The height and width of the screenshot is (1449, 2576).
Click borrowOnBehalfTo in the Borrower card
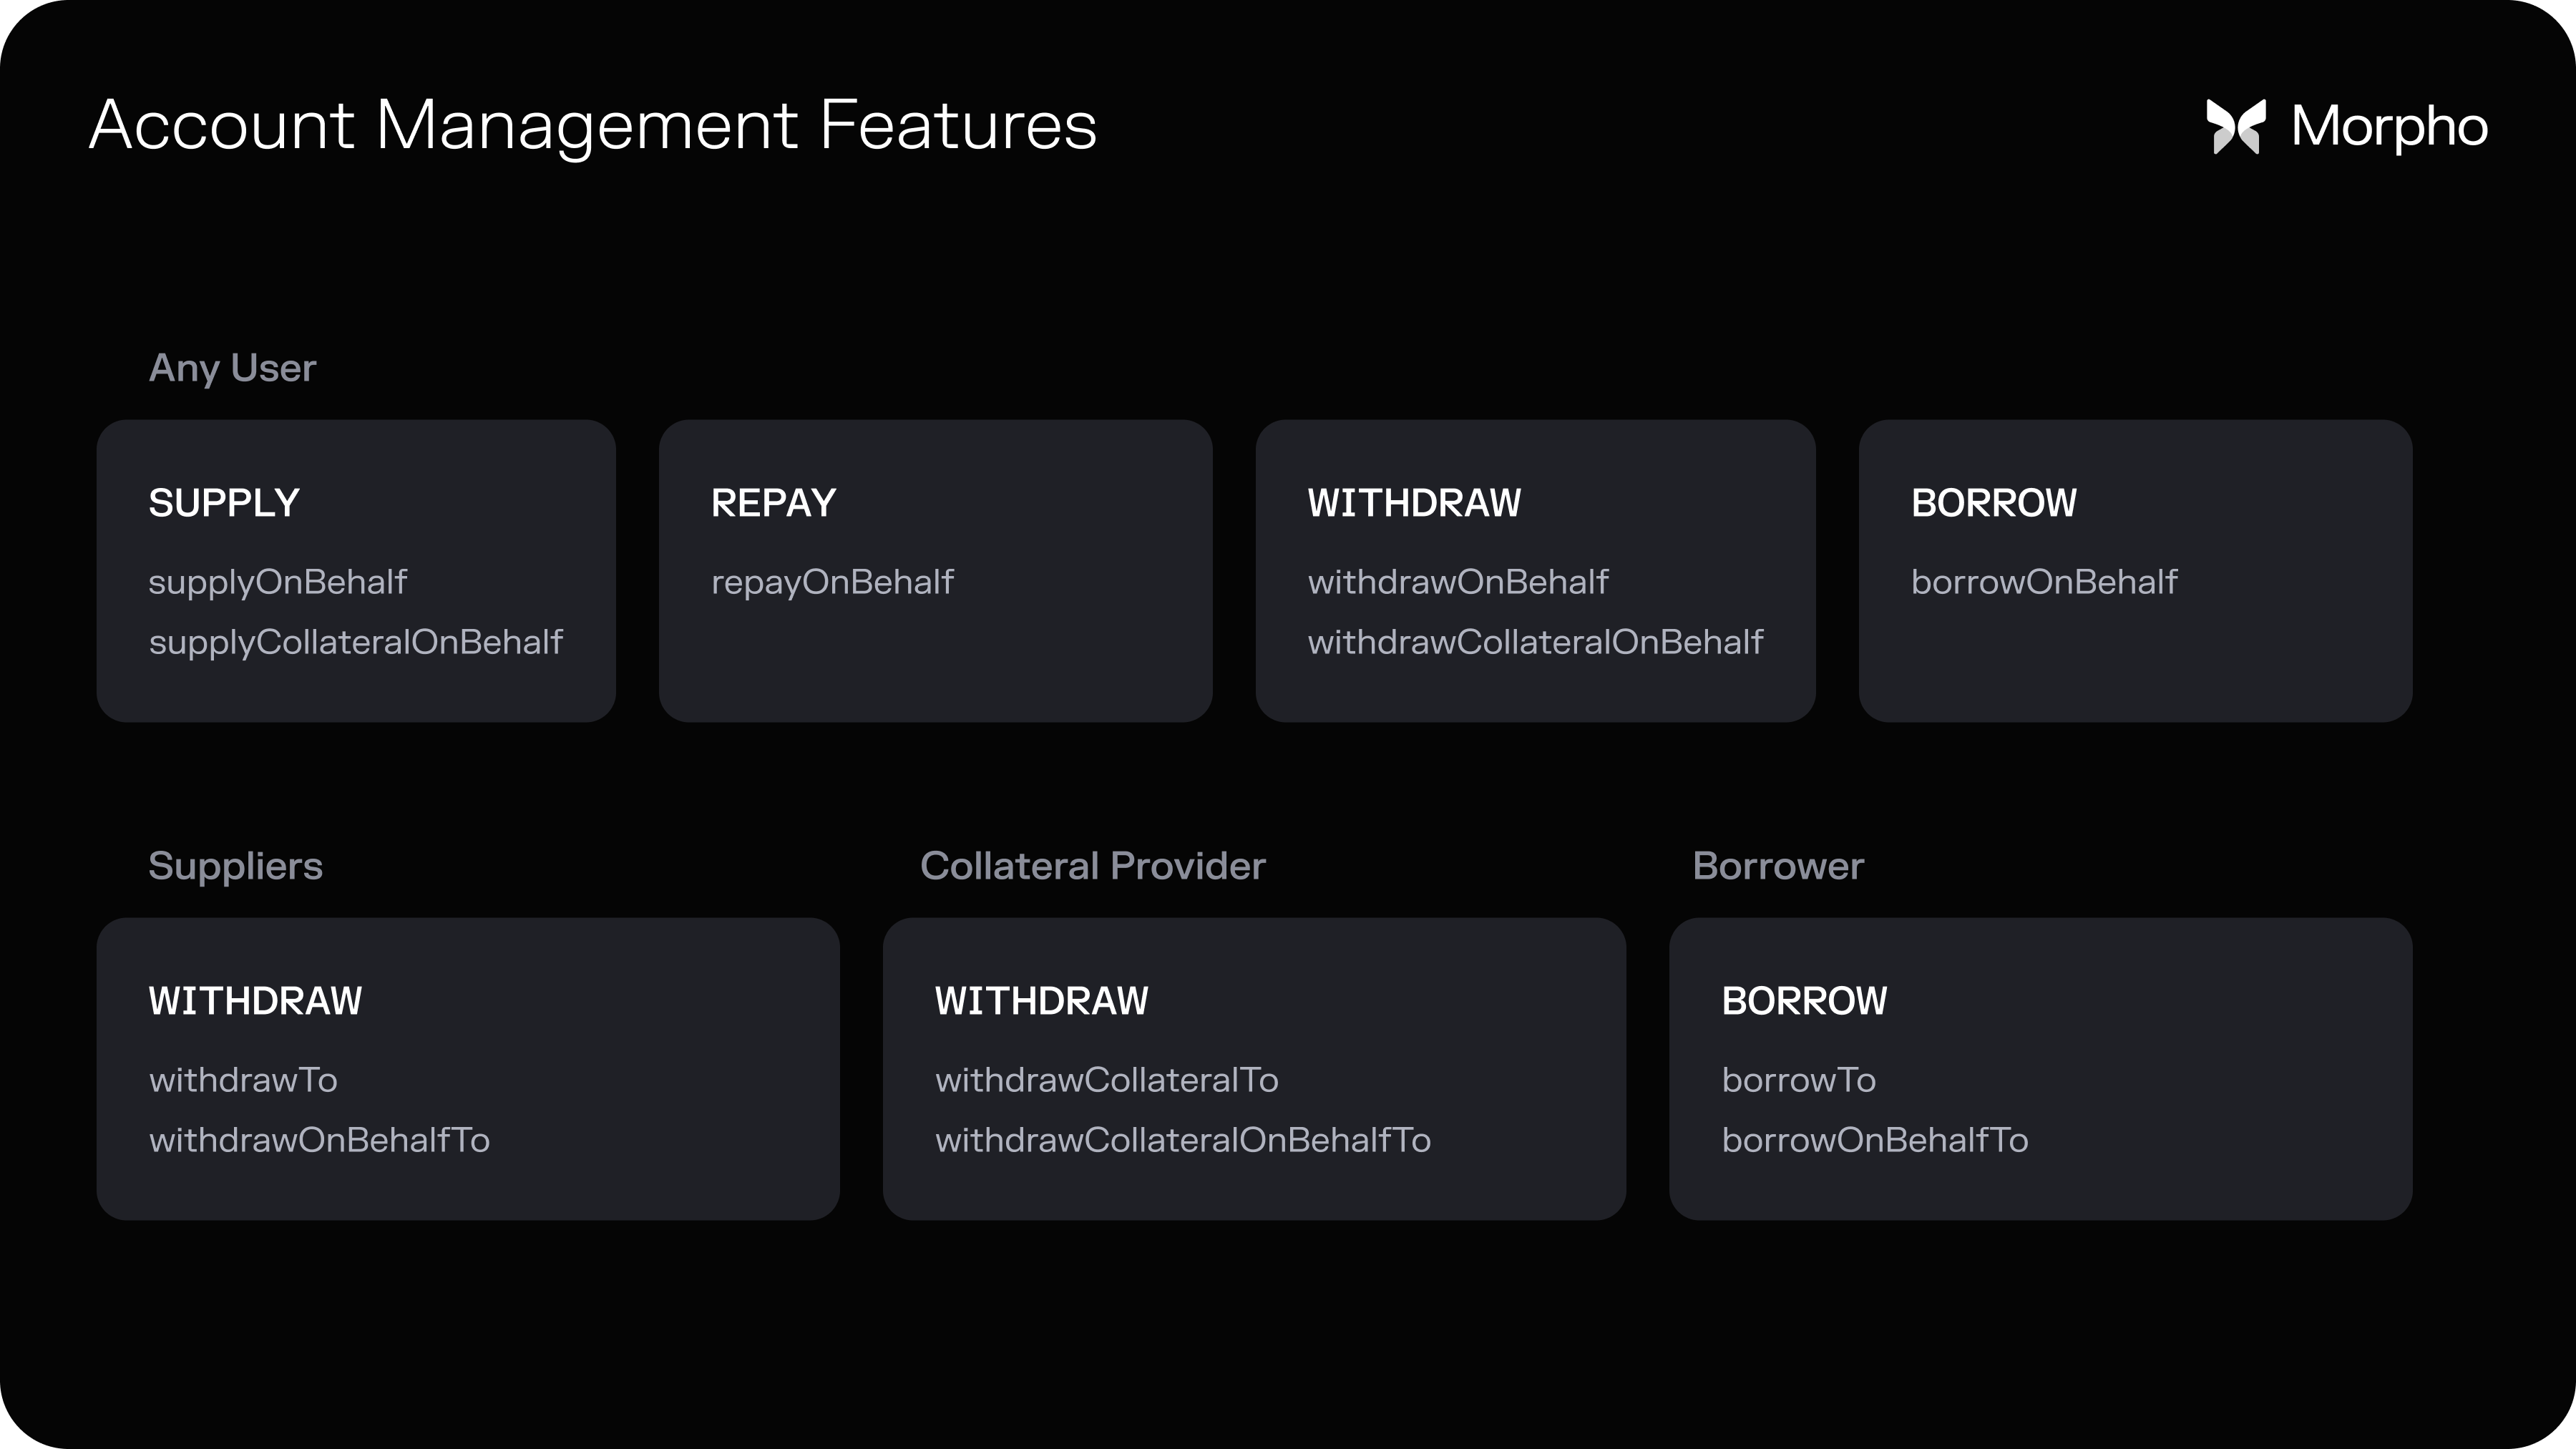1874,1140
